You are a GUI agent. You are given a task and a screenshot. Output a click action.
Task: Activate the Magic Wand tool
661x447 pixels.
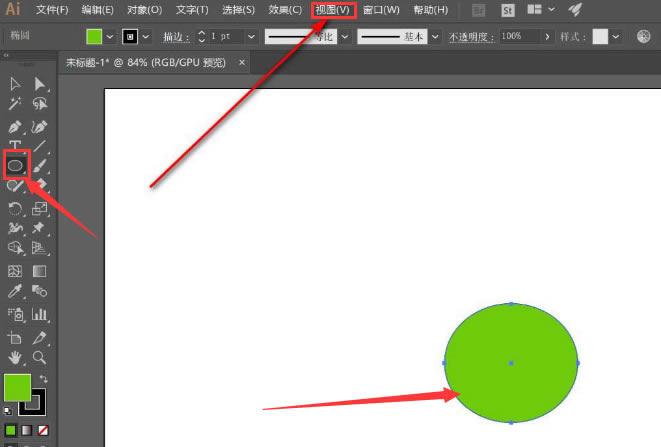point(15,103)
